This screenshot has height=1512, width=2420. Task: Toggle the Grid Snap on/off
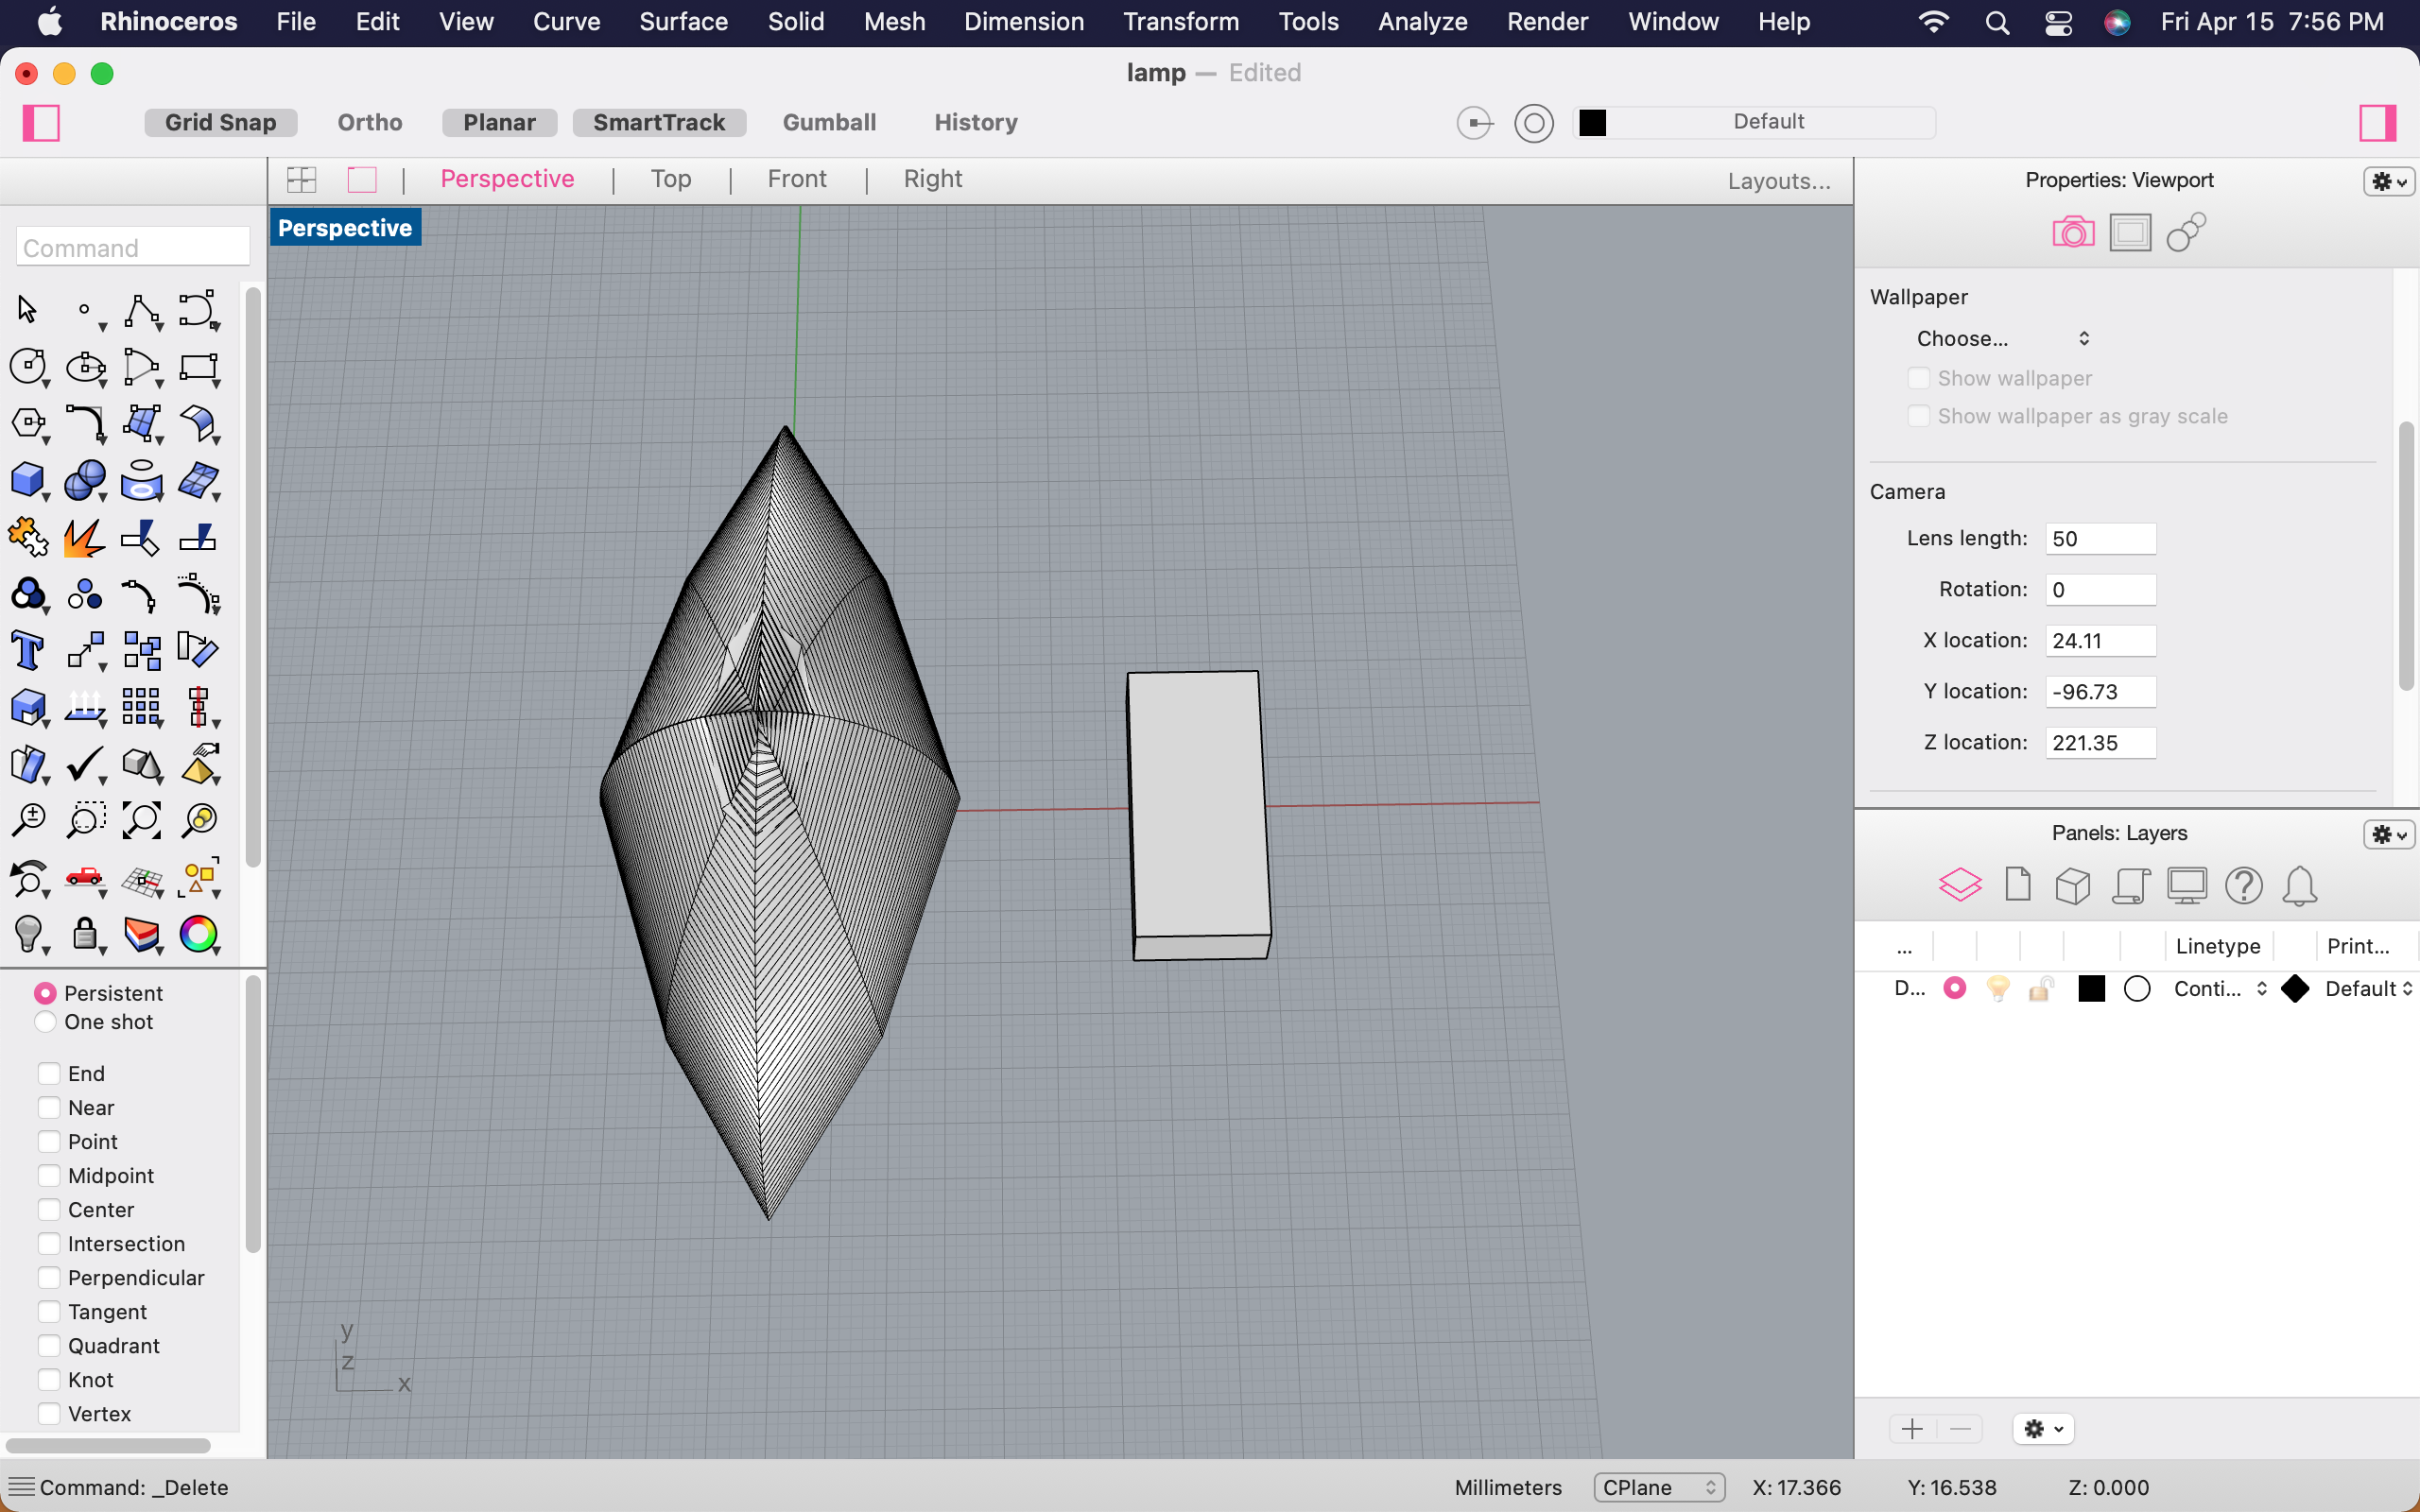coord(217,120)
